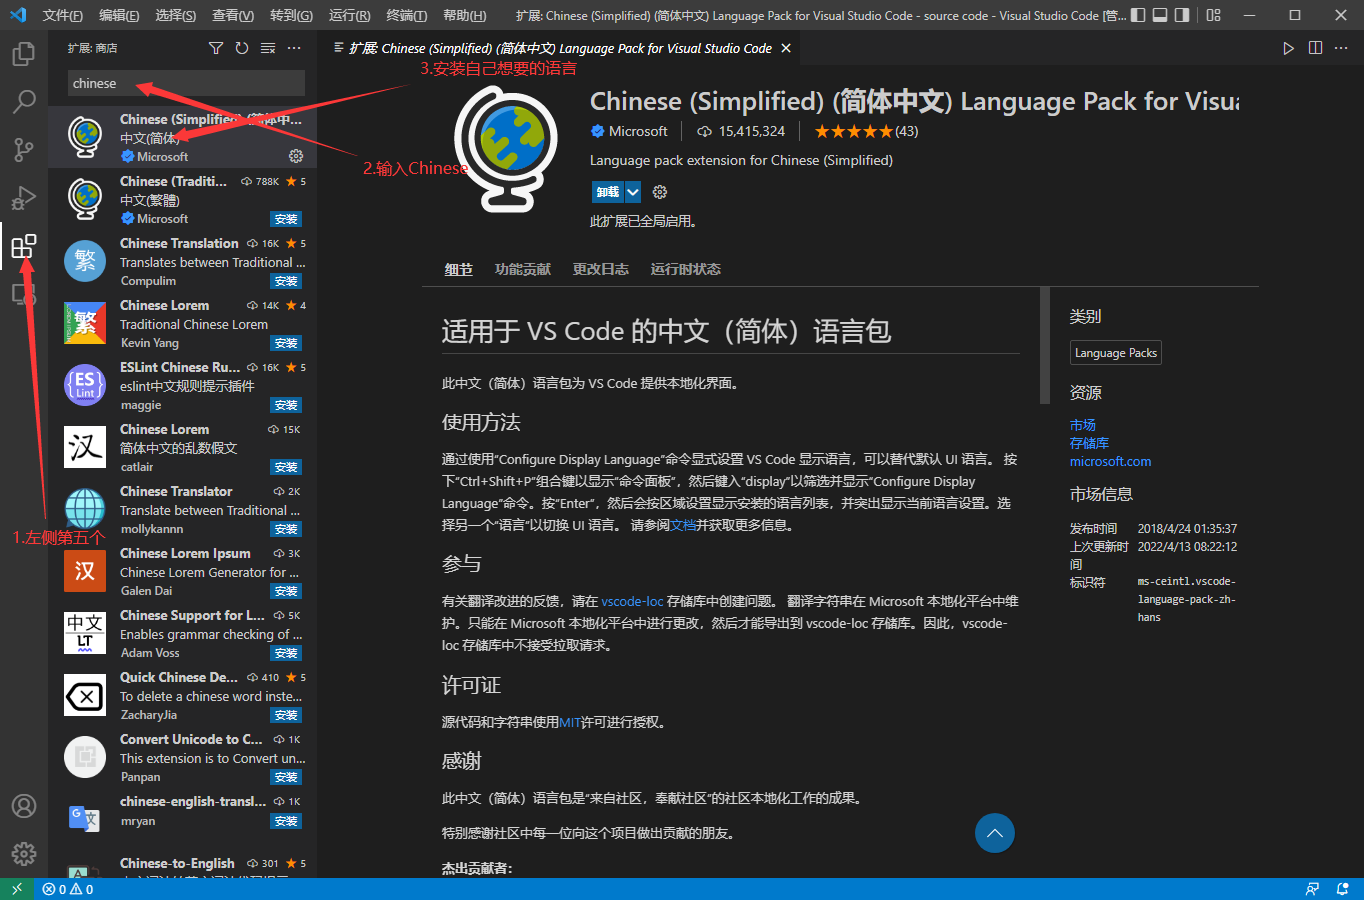Open the 帮助(H) menu

(464, 15)
